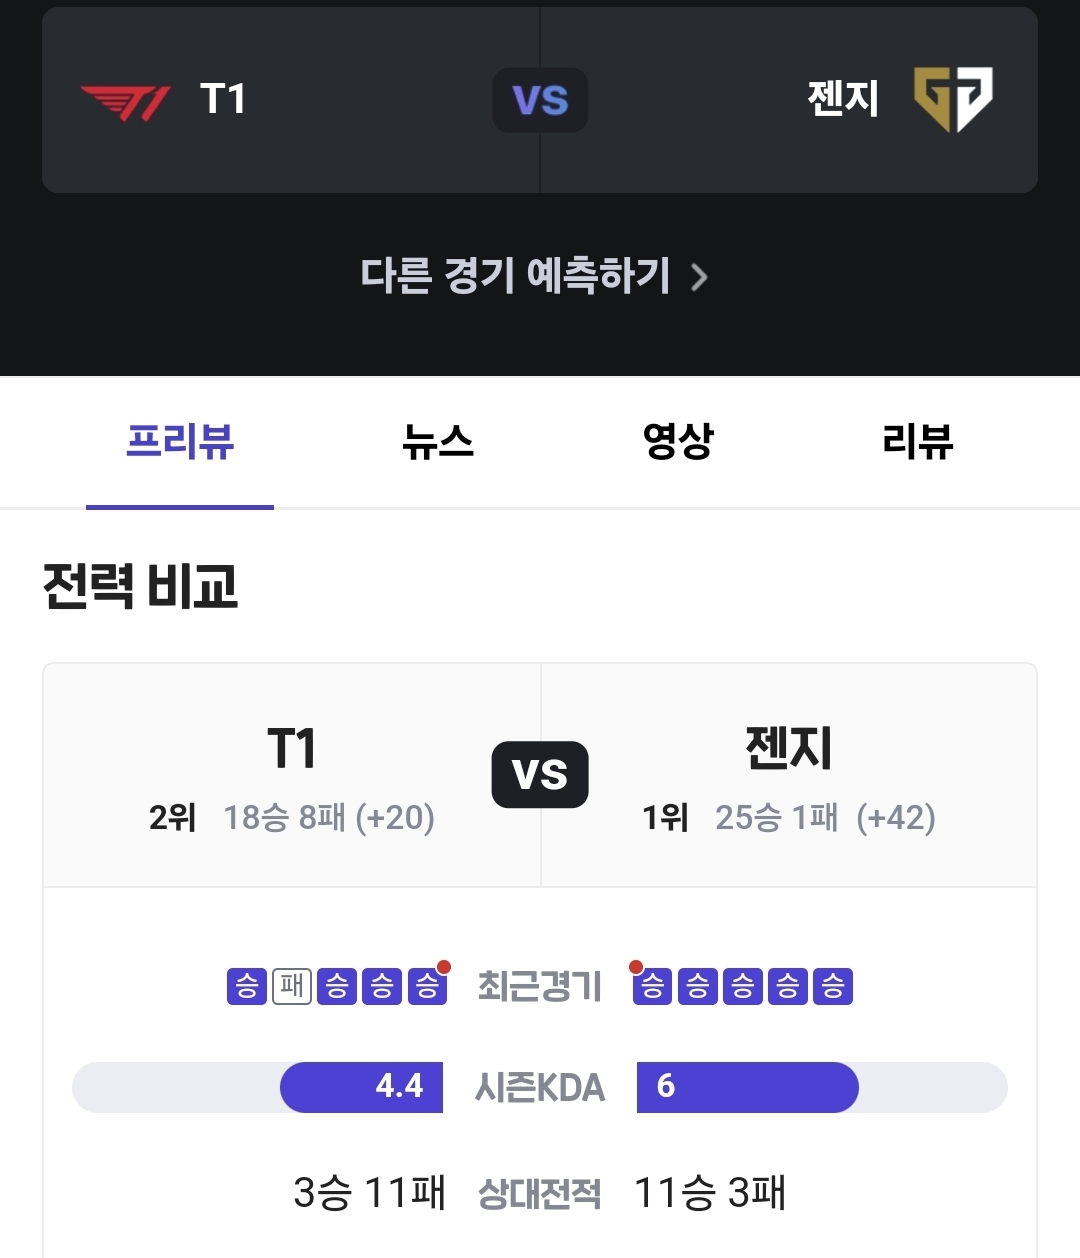Click the black VS badge in 전력 비교
This screenshot has height=1258, width=1080.
[x=540, y=774]
